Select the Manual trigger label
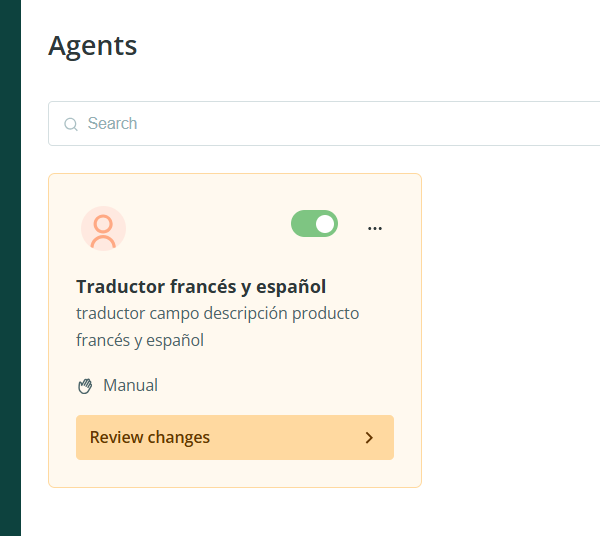 point(130,385)
